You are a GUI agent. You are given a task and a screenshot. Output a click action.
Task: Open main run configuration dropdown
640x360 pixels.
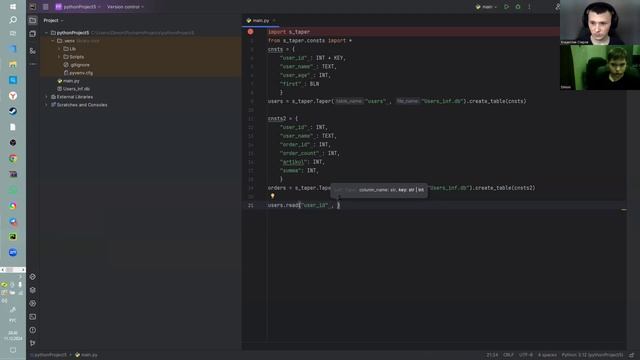coord(486,7)
